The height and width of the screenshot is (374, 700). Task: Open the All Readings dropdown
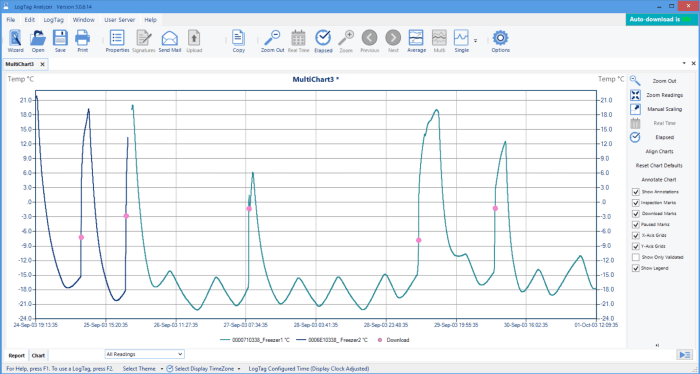pyautogui.click(x=145, y=354)
